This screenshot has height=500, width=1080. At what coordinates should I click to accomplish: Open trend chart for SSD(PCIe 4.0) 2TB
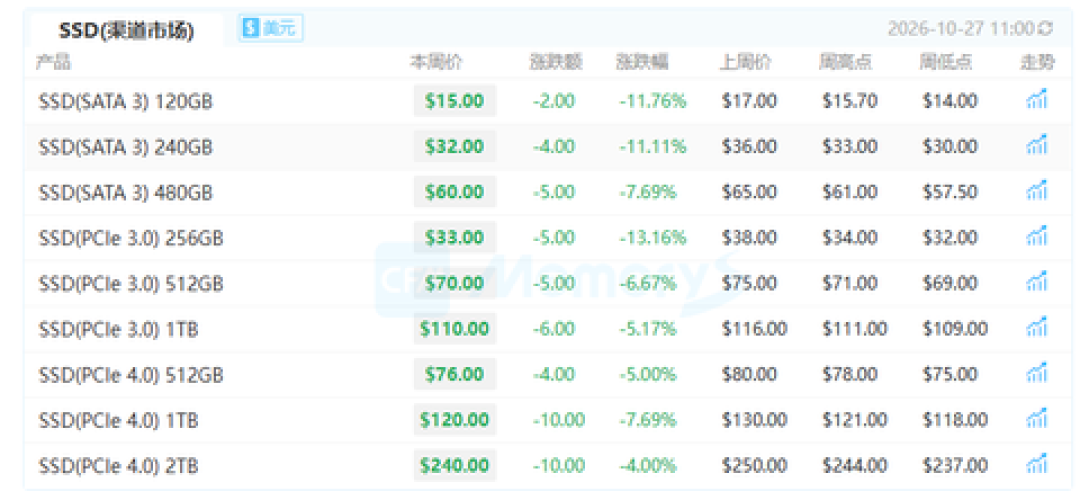point(1037,465)
